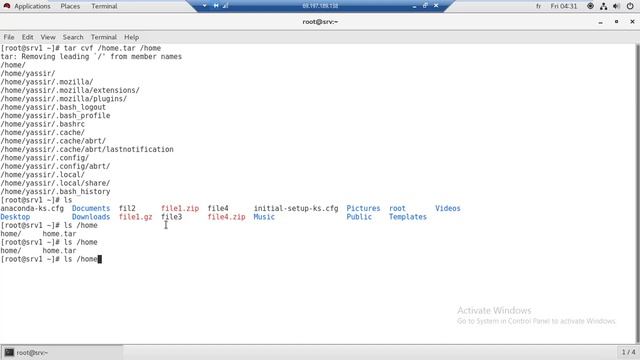Click the Desktop directory name
Screen dimensions: 640x360
click(x=15, y=217)
